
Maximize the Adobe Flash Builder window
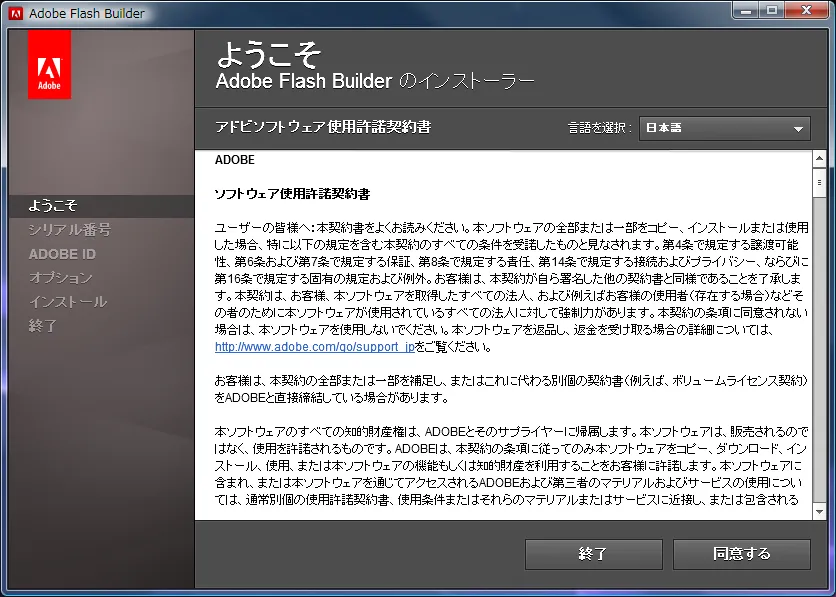[x=771, y=11]
